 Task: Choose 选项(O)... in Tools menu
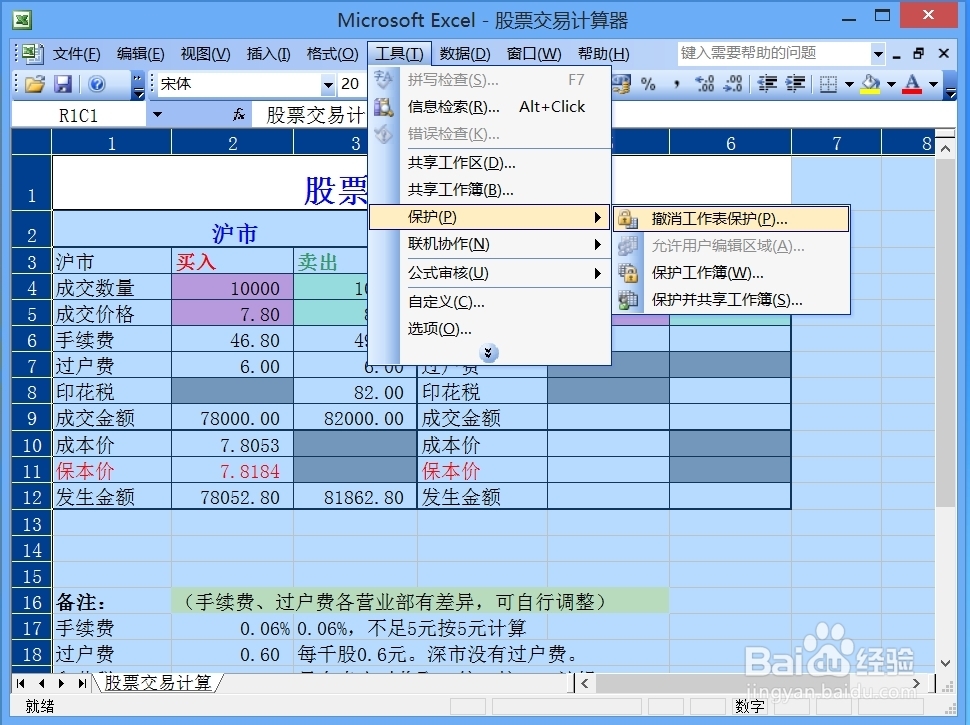point(490,328)
